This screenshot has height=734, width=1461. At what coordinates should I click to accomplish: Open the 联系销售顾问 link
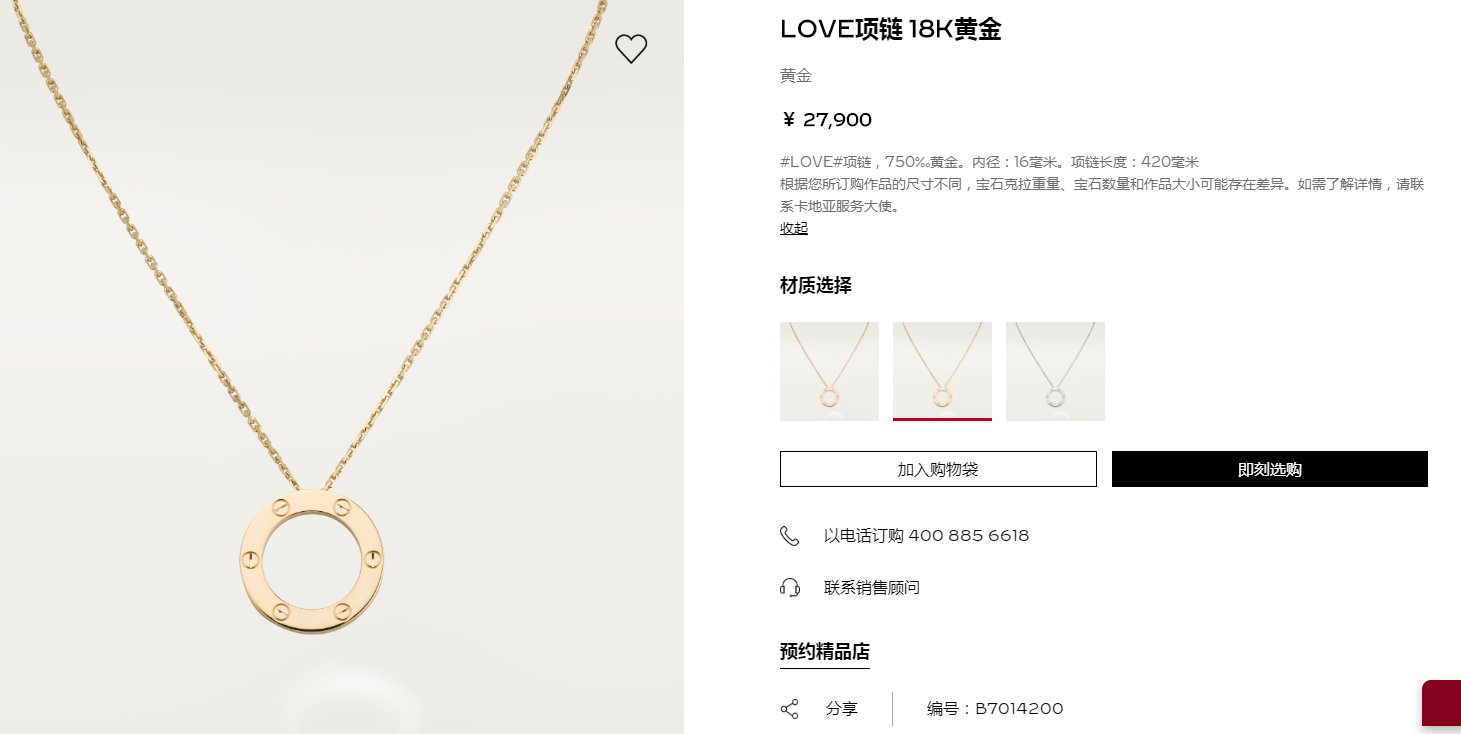(872, 588)
